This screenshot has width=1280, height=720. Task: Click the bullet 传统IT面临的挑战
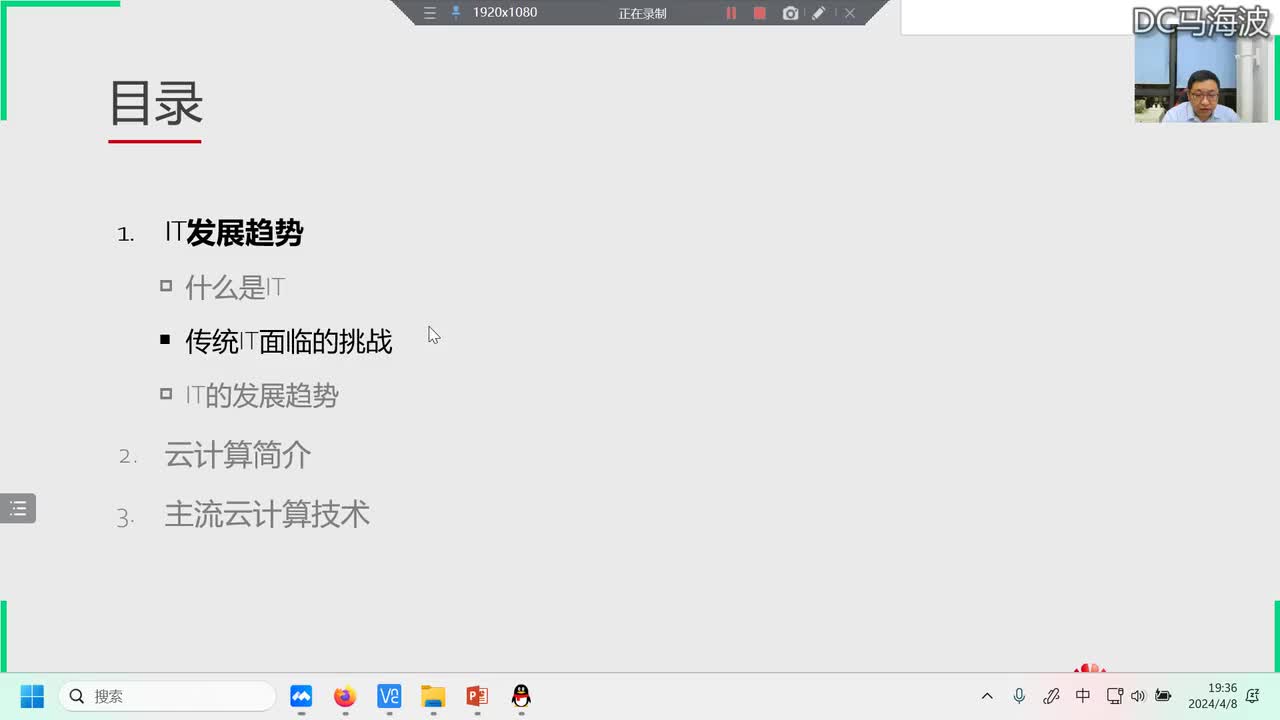pyautogui.click(x=289, y=342)
